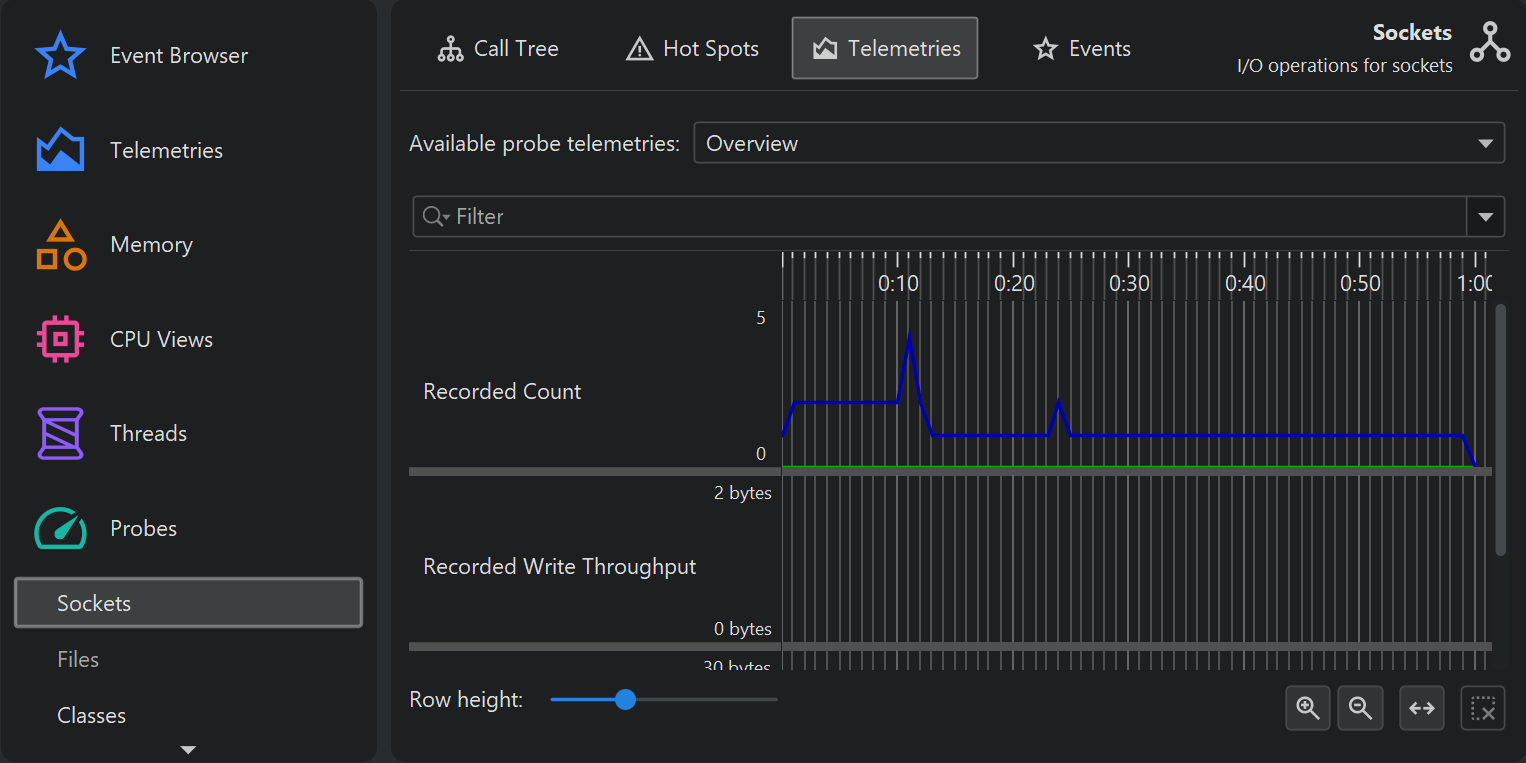1526x763 pixels.
Task: Switch to the Call Tree tab
Action: (498, 49)
